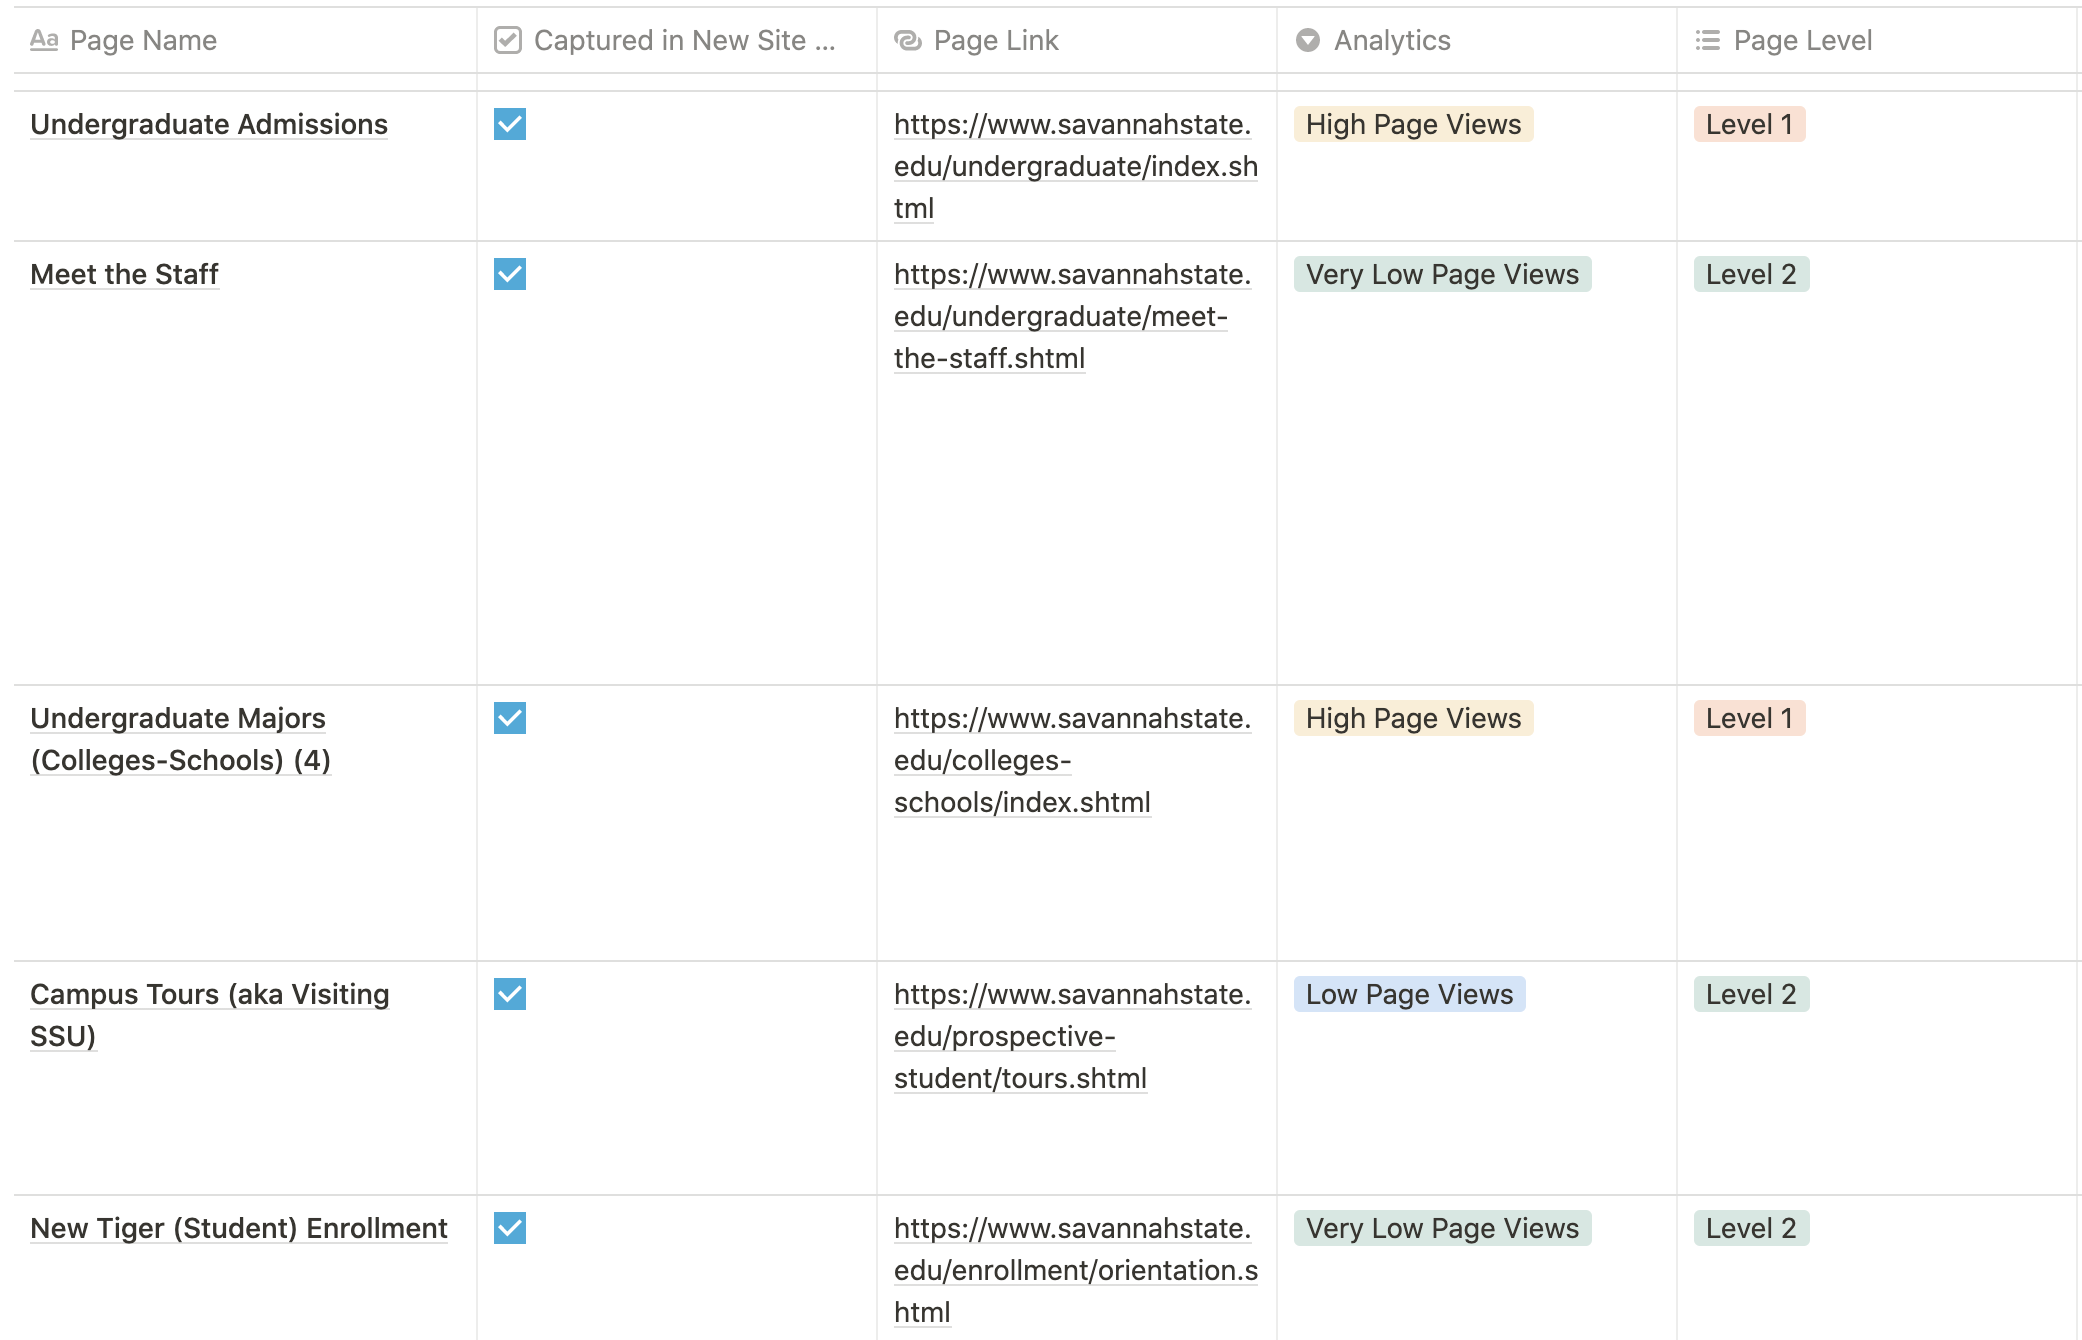Open Level 2 tag in Meet the Staff row
The width and height of the screenshot is (2082, 1340).
[x=1750, y=275]
